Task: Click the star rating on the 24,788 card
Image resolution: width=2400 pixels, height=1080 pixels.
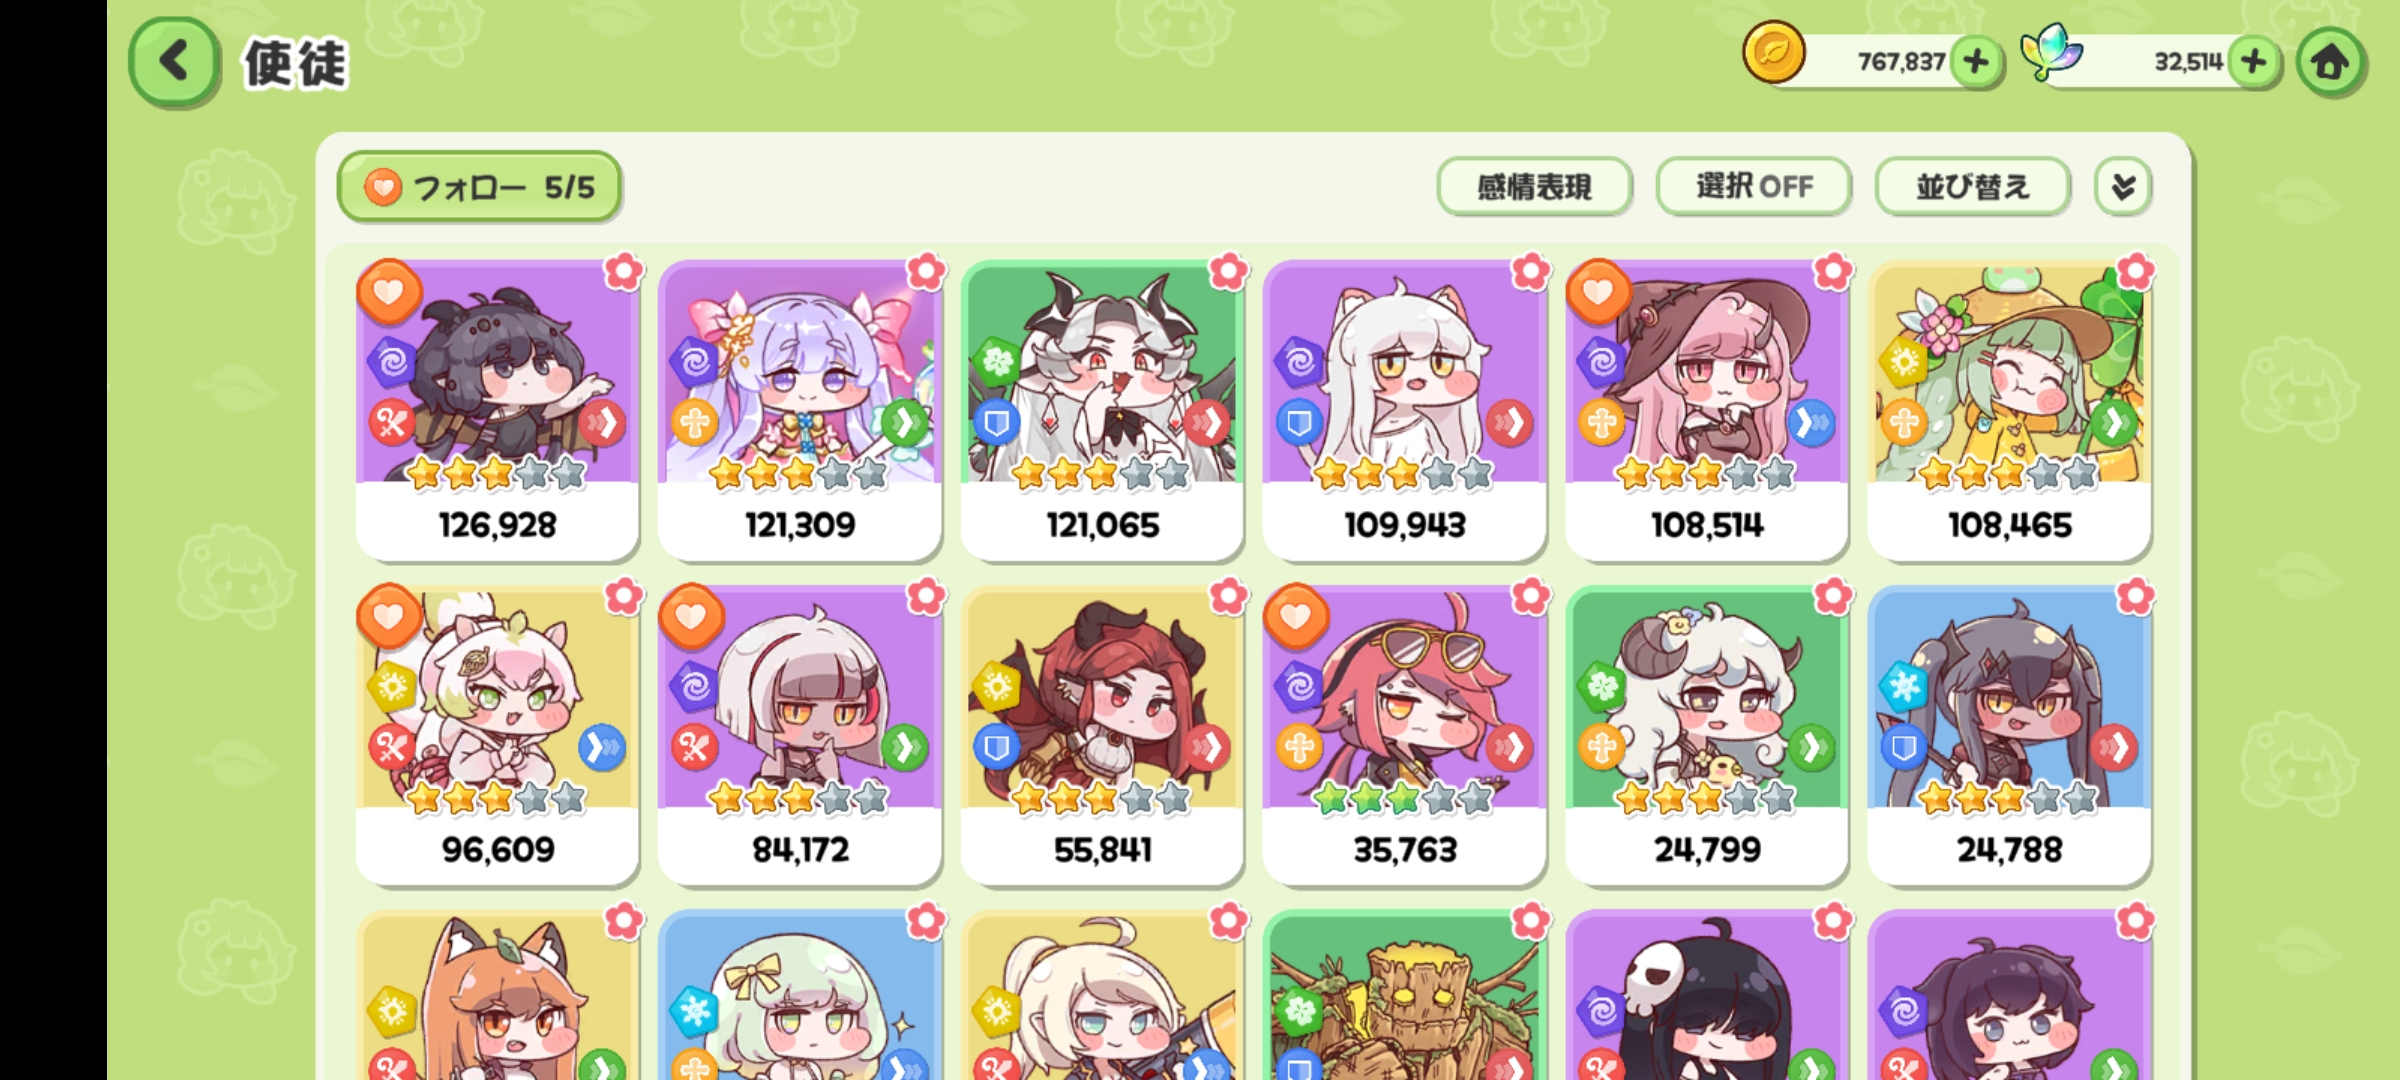Action: point(2008,798)
